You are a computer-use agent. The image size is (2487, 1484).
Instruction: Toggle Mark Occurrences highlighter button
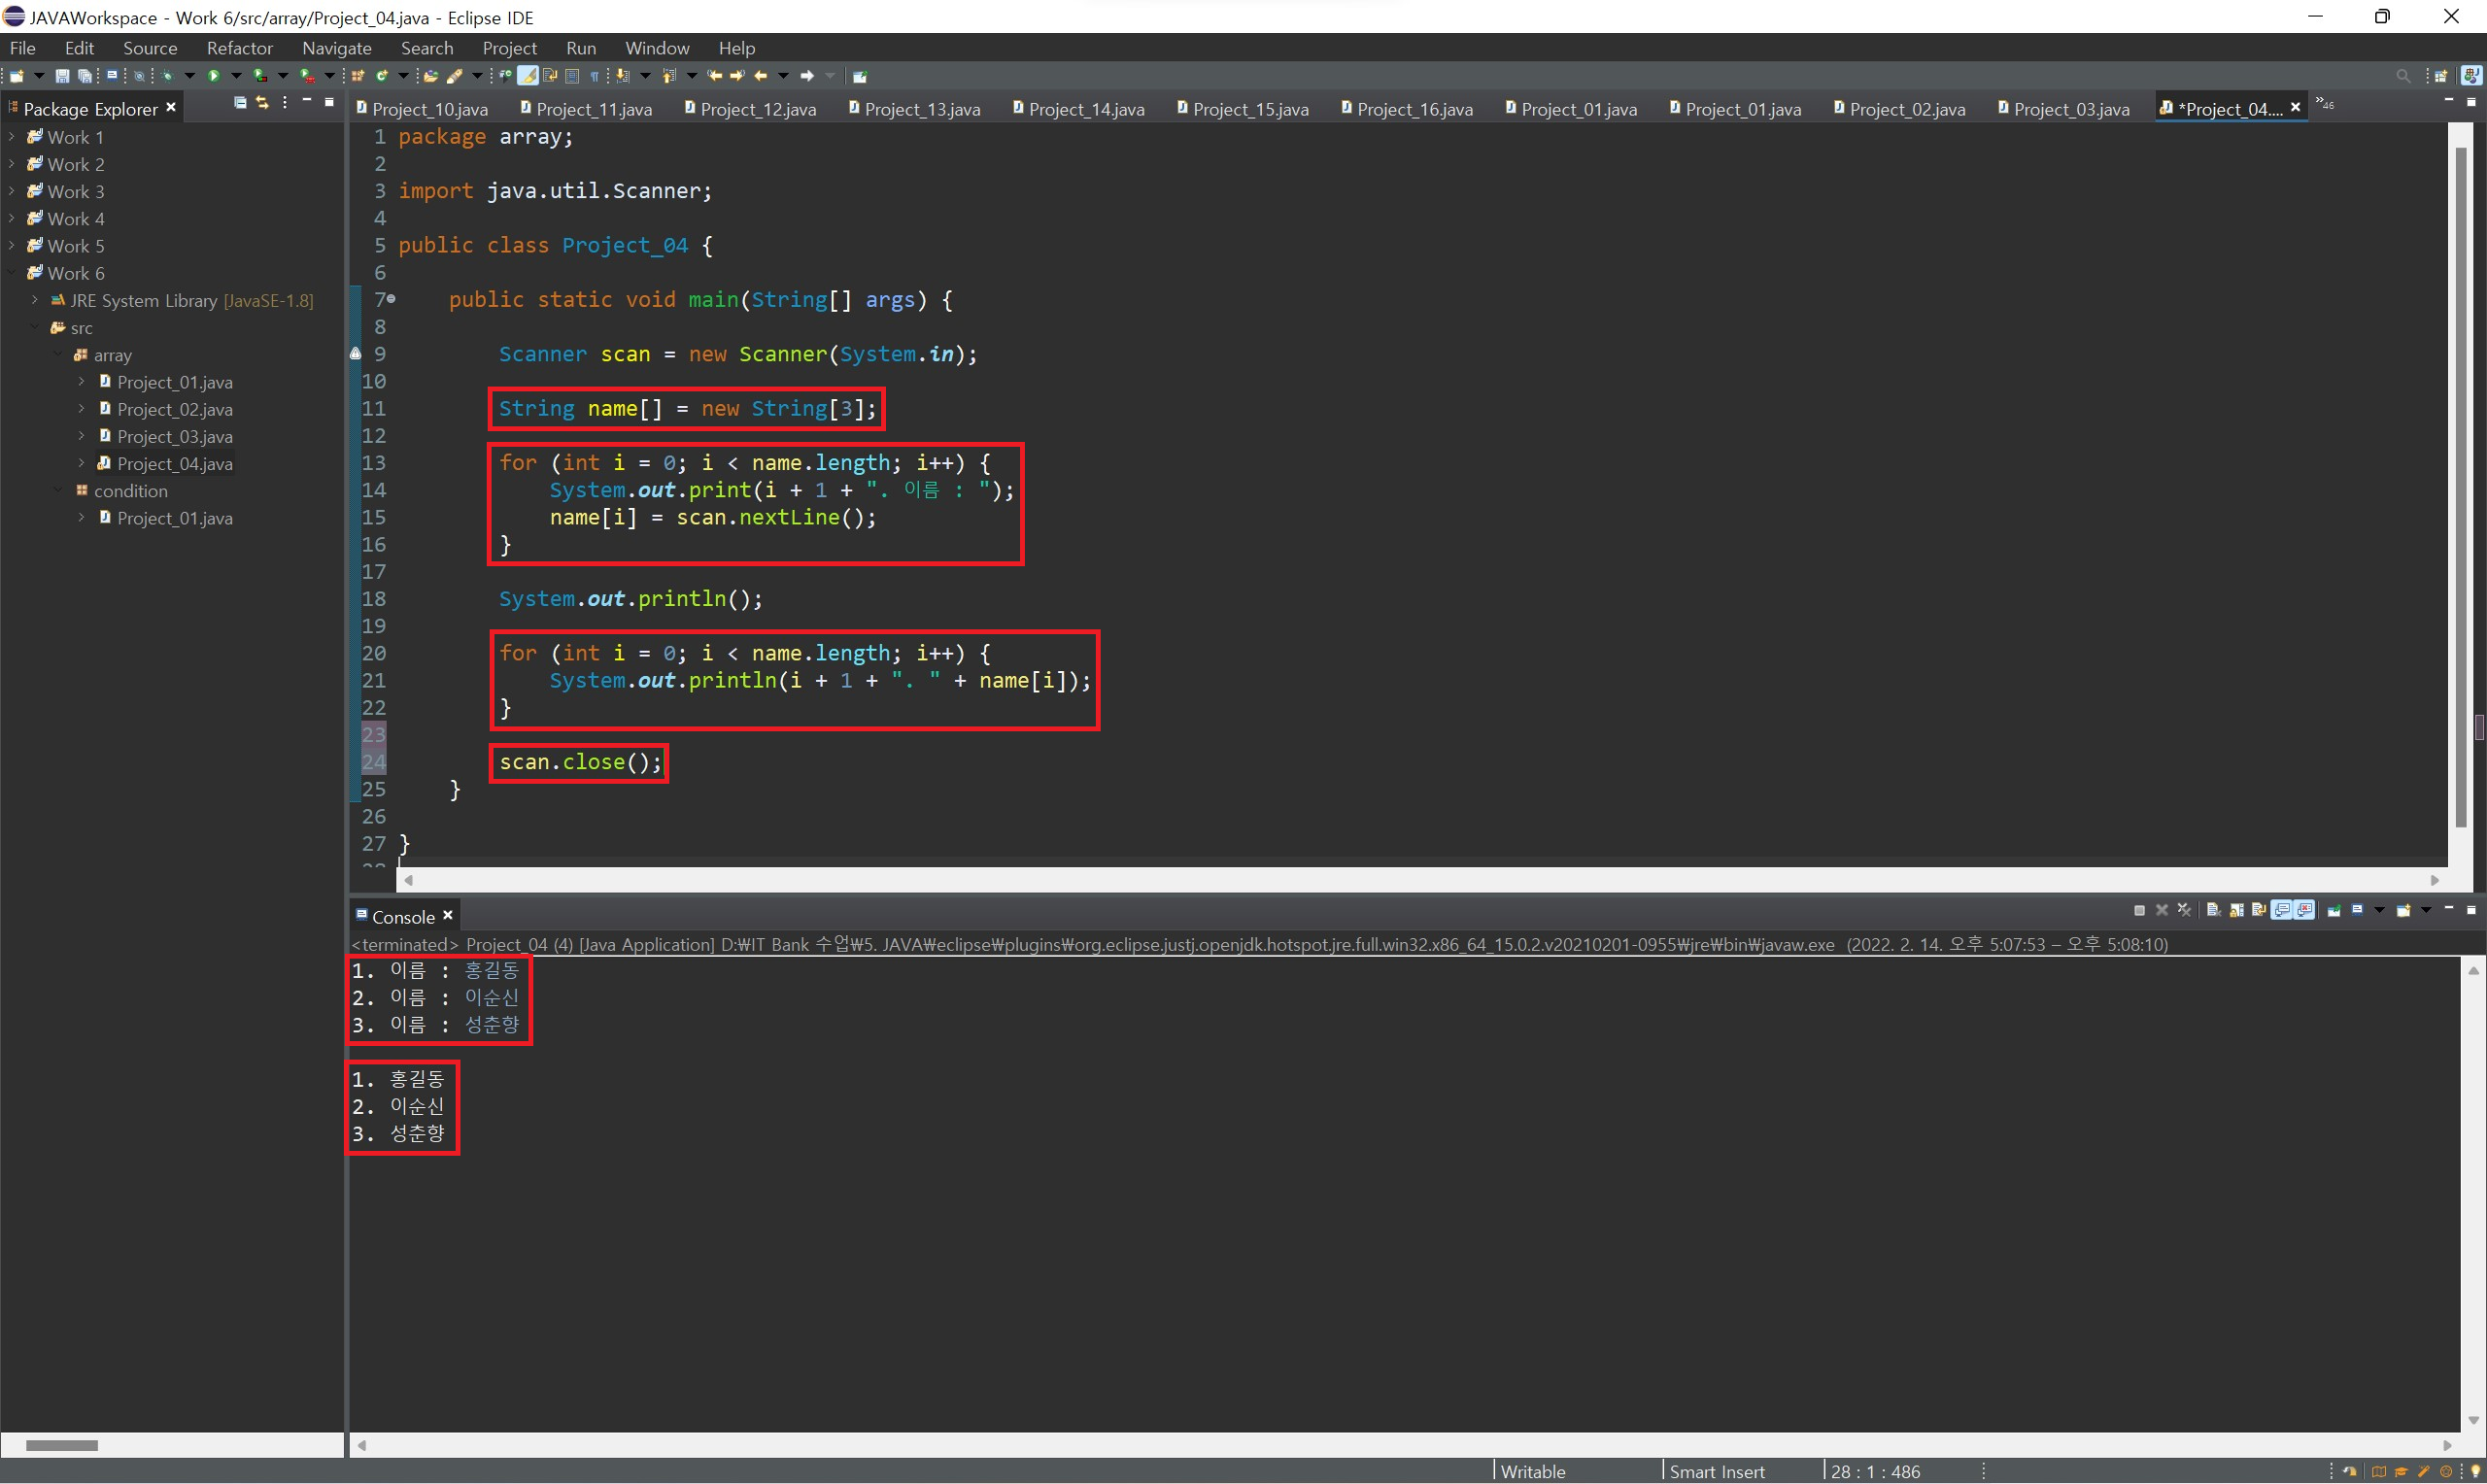[x=527, y=76]
